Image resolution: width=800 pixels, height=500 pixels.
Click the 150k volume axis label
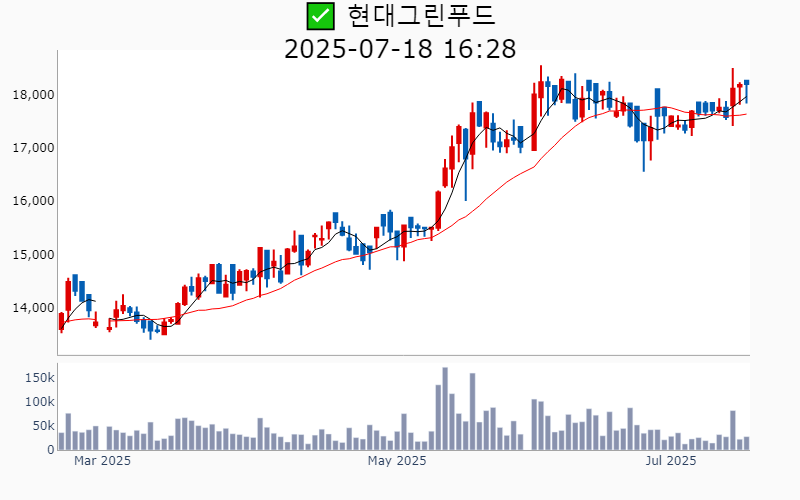40,378
